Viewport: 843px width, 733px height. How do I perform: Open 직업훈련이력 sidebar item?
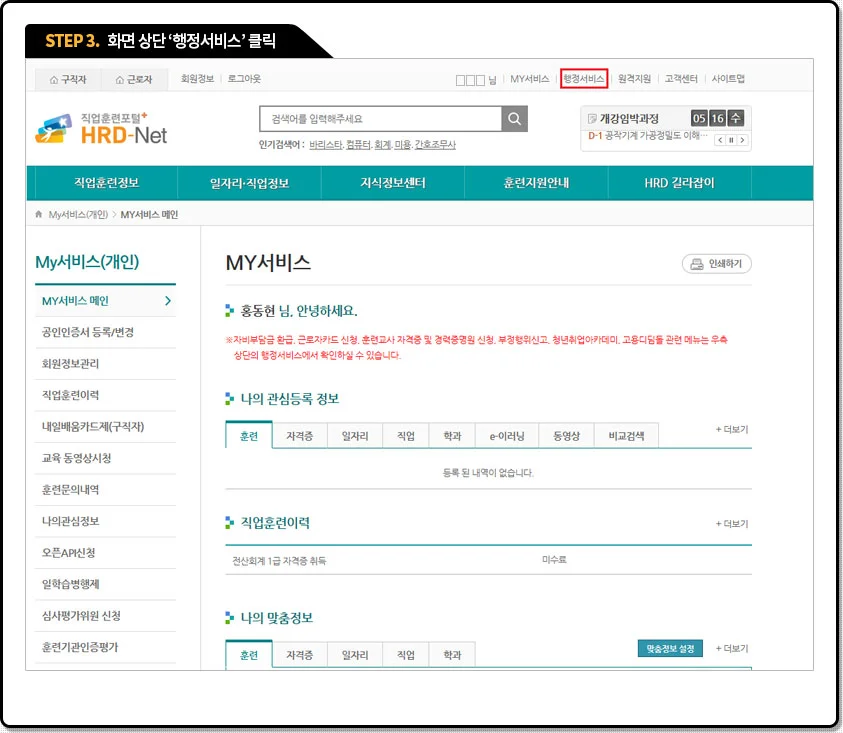[105, 395]
